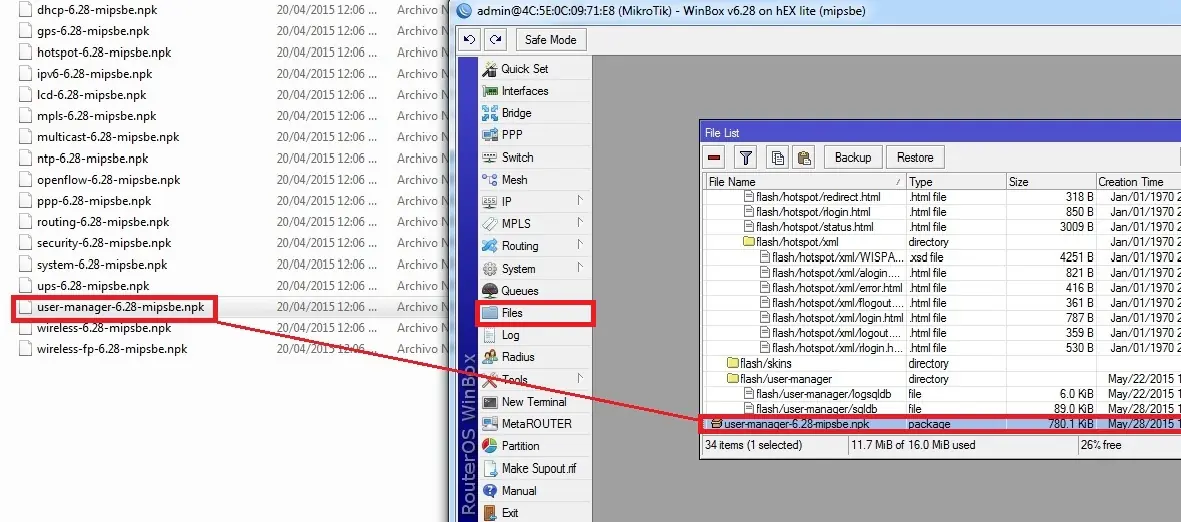Viewport: 1181px width, 522px height.
Task: Click the Manual icon in sidebar
Action: click(x=490, y=490)
